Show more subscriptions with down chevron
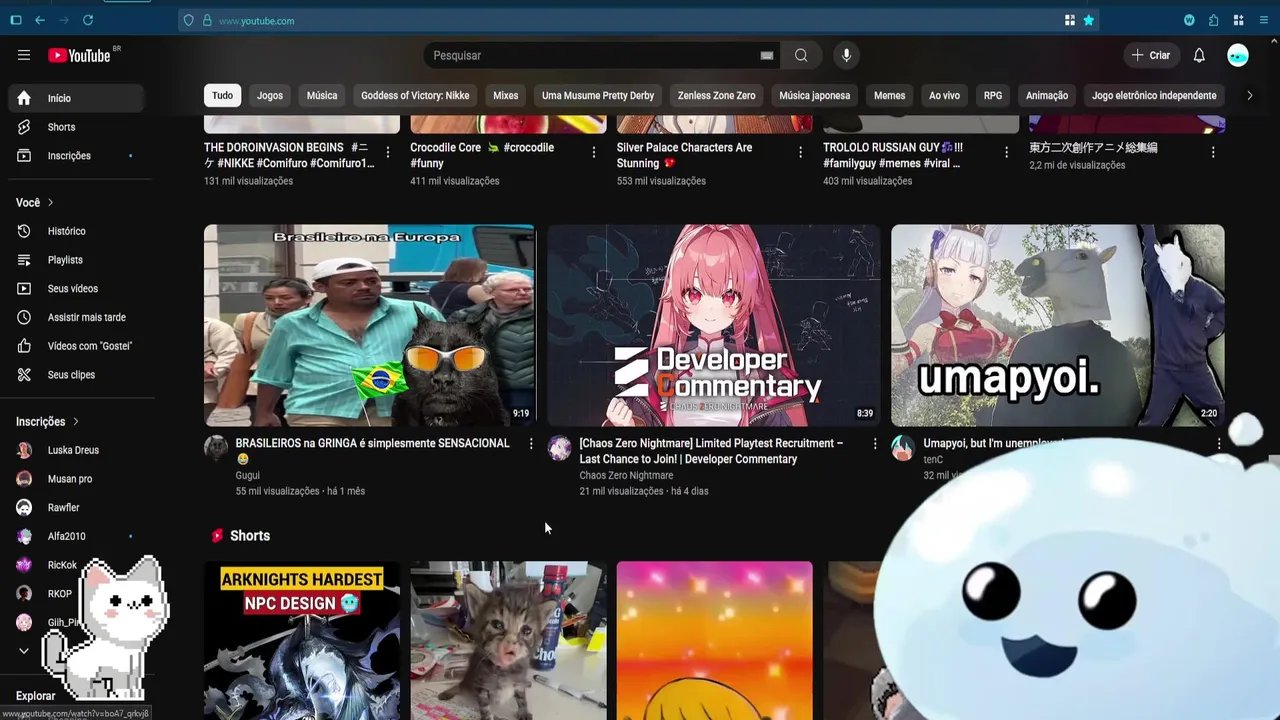 tap(24, 651)
